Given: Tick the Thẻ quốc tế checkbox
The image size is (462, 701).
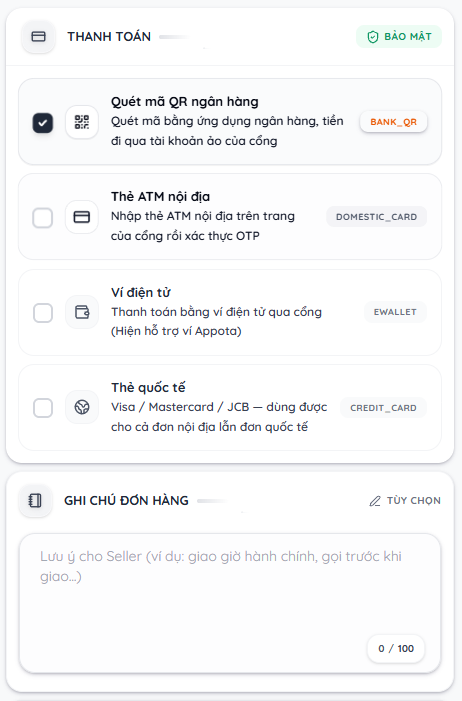Looking at the screenshot, I should point(43,408).
